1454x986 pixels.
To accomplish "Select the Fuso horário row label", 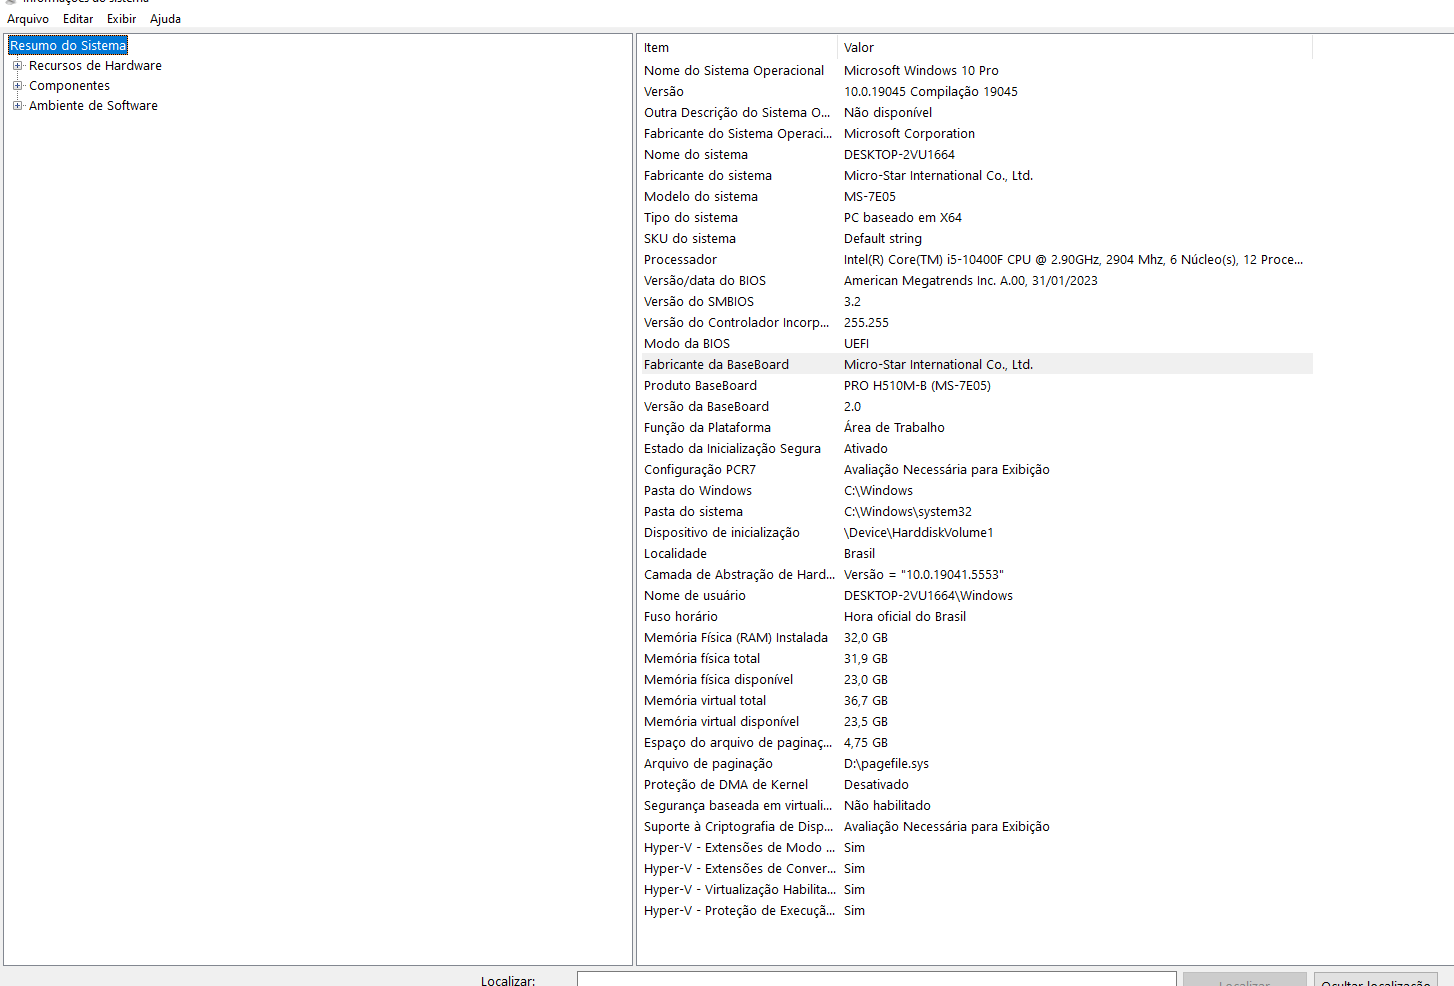I will tap(681, 617).
